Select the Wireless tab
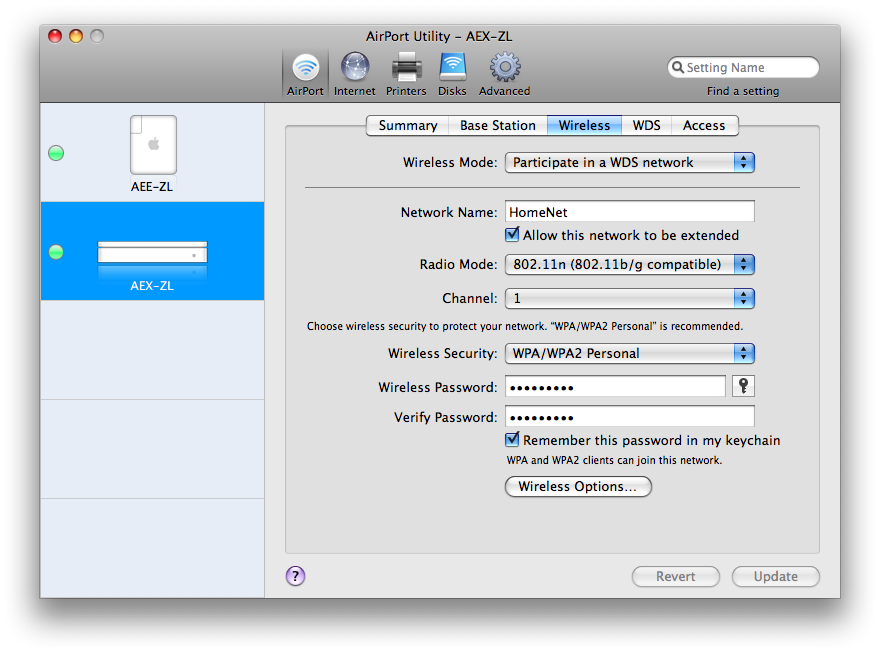This screenshot has height=653, width=880. coord(584,125)
